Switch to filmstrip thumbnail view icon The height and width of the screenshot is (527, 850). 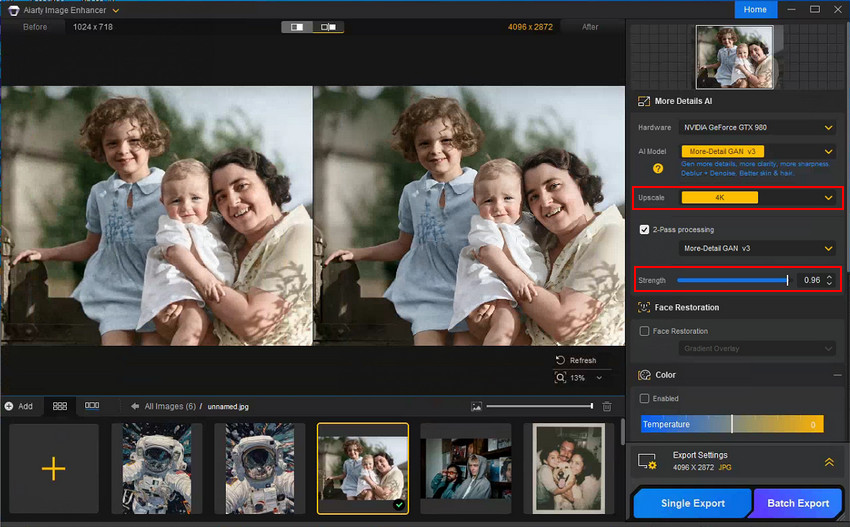(92, 406)
